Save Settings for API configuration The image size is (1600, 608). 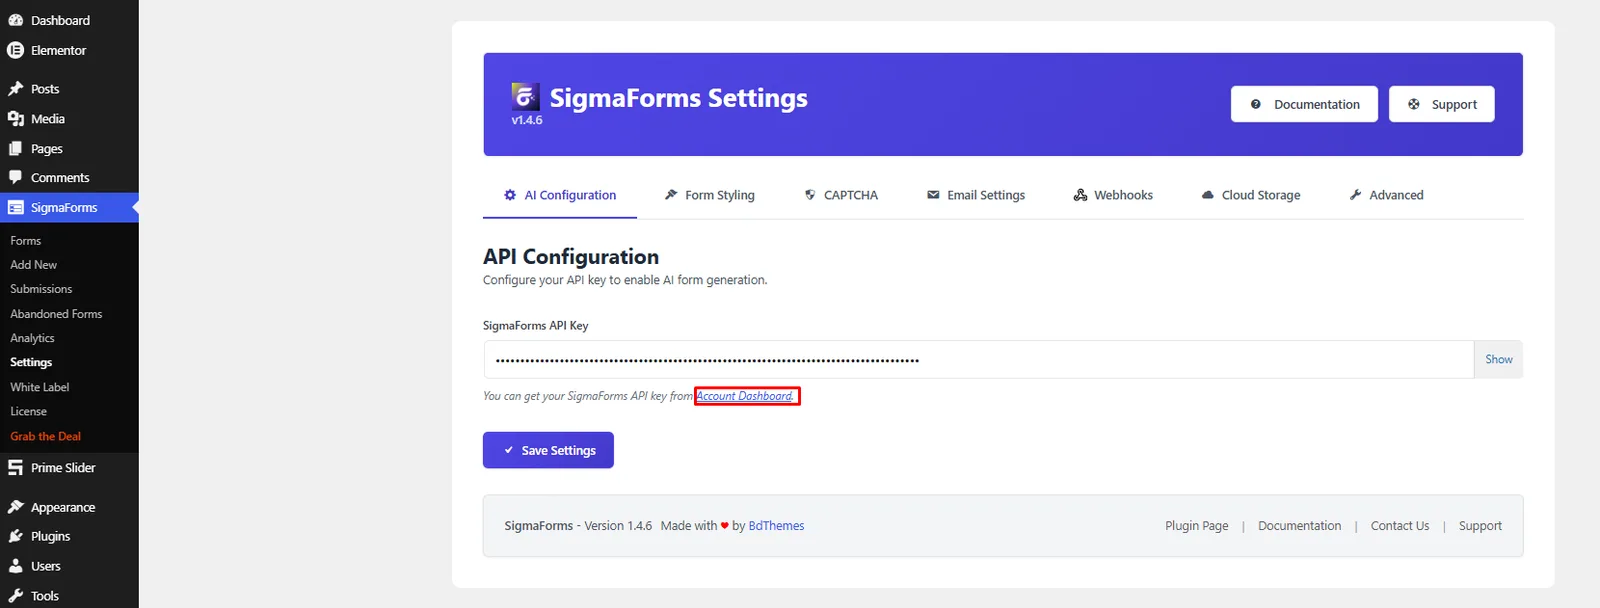[x=548, y=450]
